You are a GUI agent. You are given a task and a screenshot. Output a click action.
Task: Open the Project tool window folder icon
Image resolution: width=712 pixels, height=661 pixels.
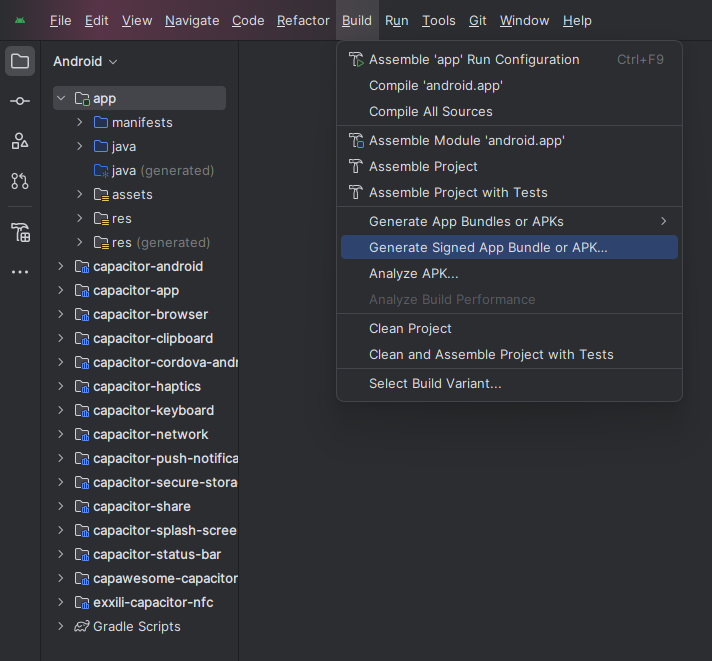pos(20,61)
